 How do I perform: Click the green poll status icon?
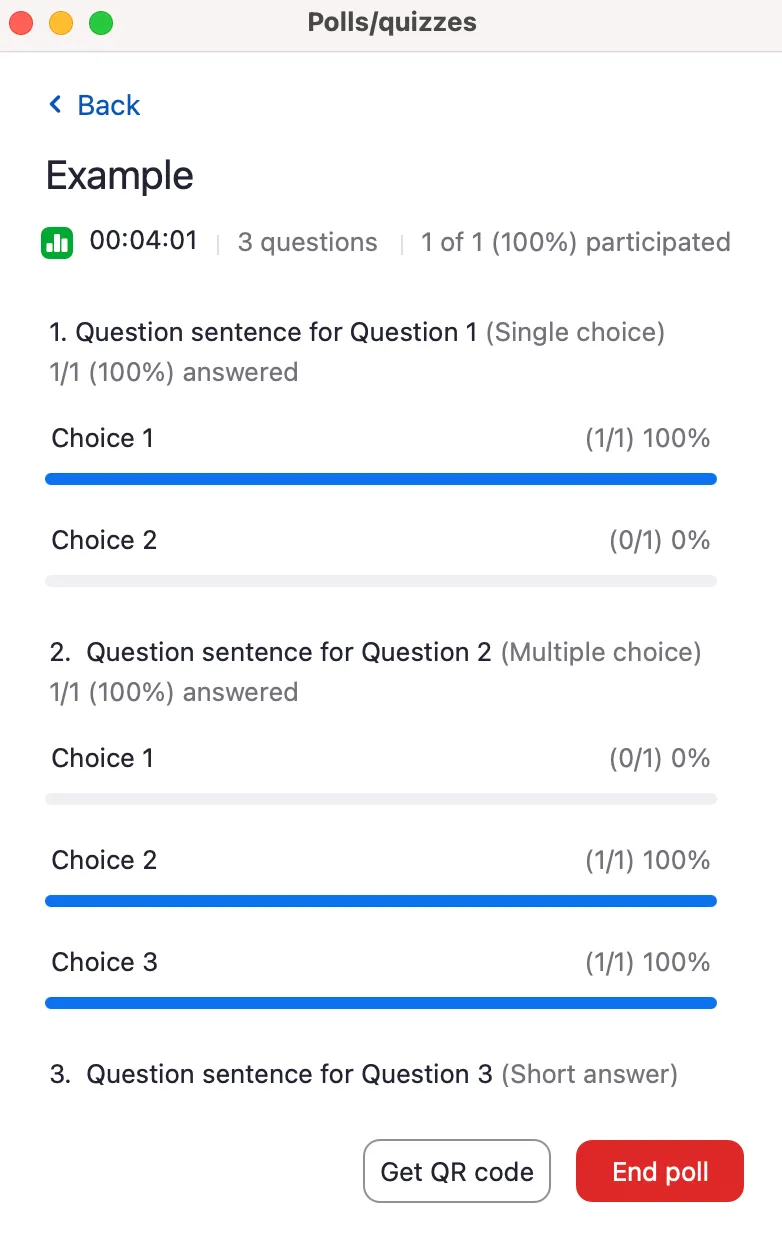coord(57,242)
